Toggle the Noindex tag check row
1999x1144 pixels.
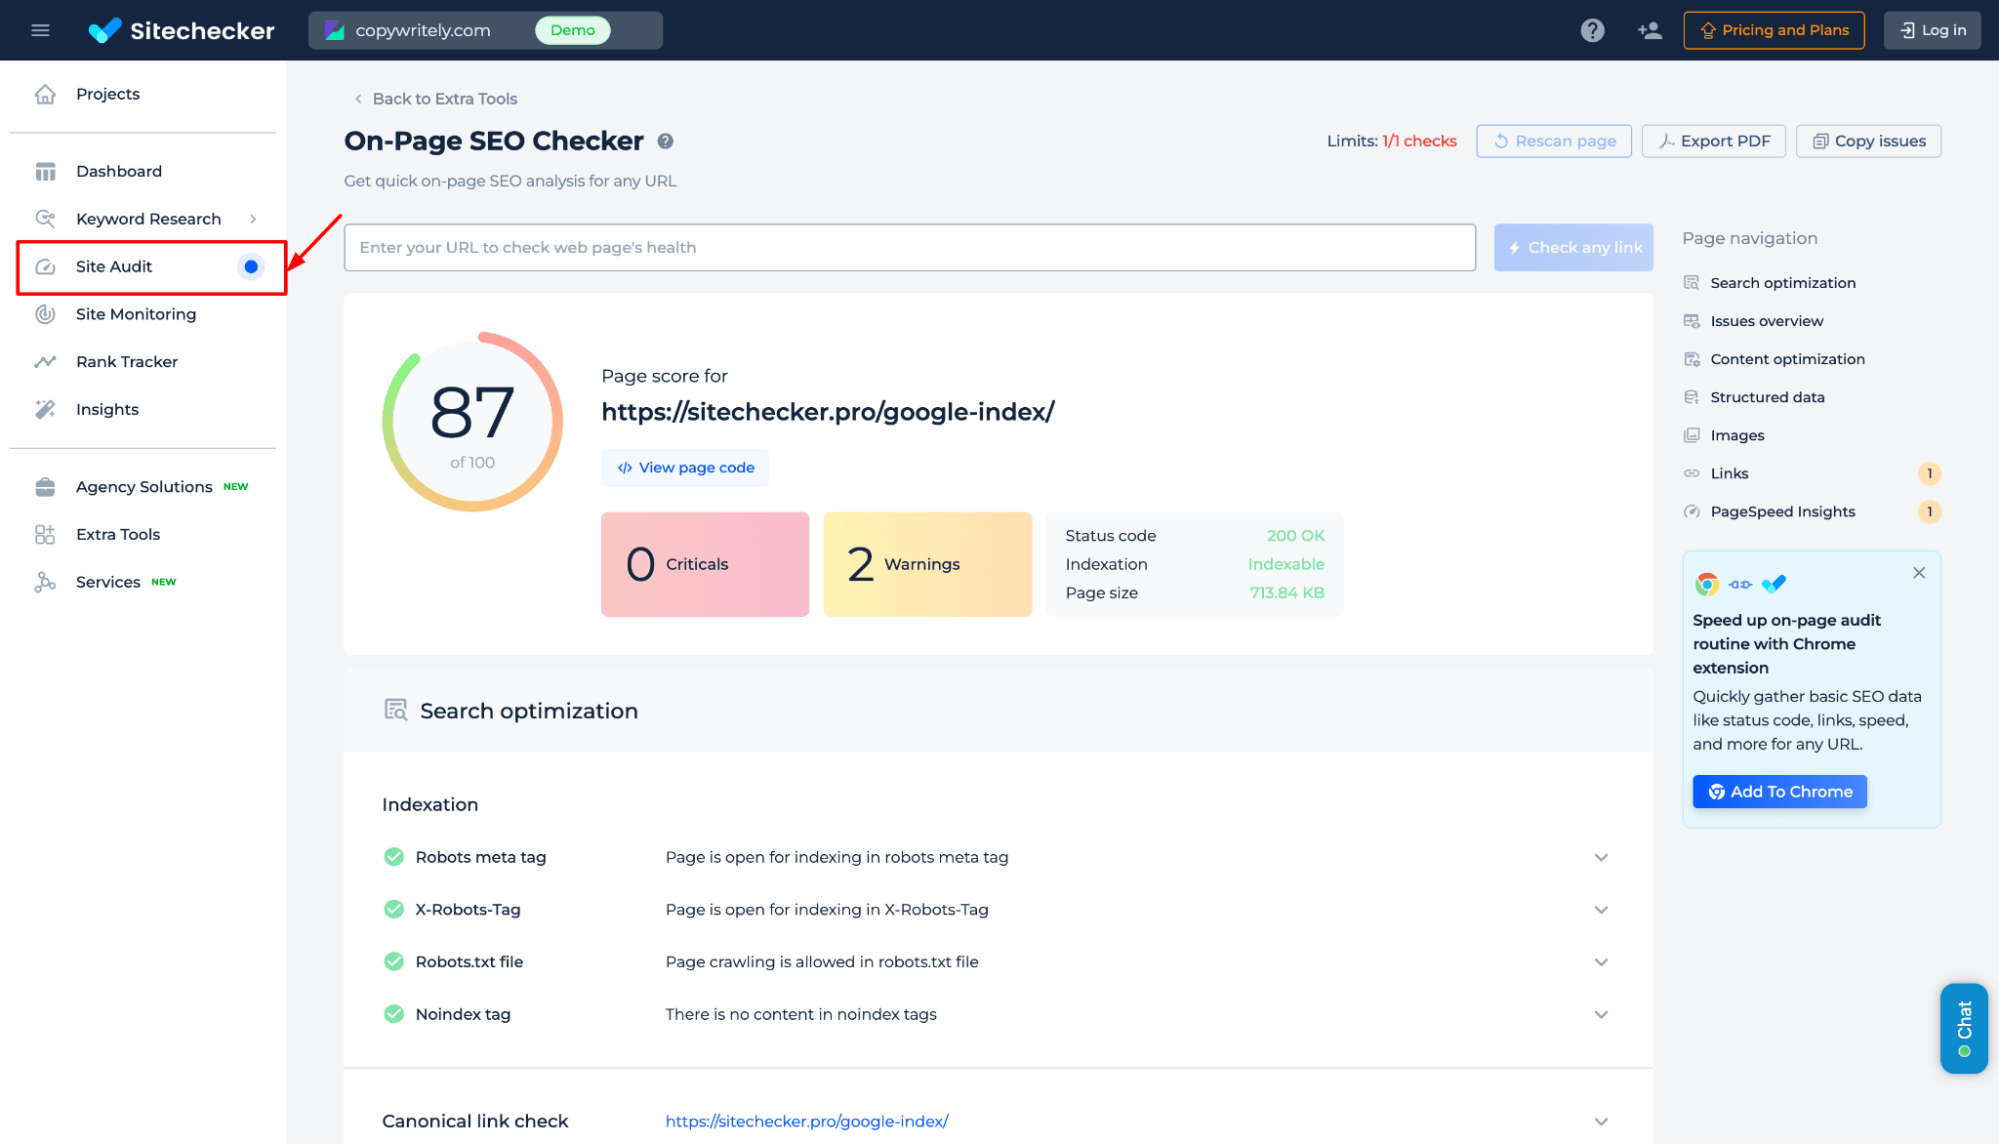point(1601,1014)
